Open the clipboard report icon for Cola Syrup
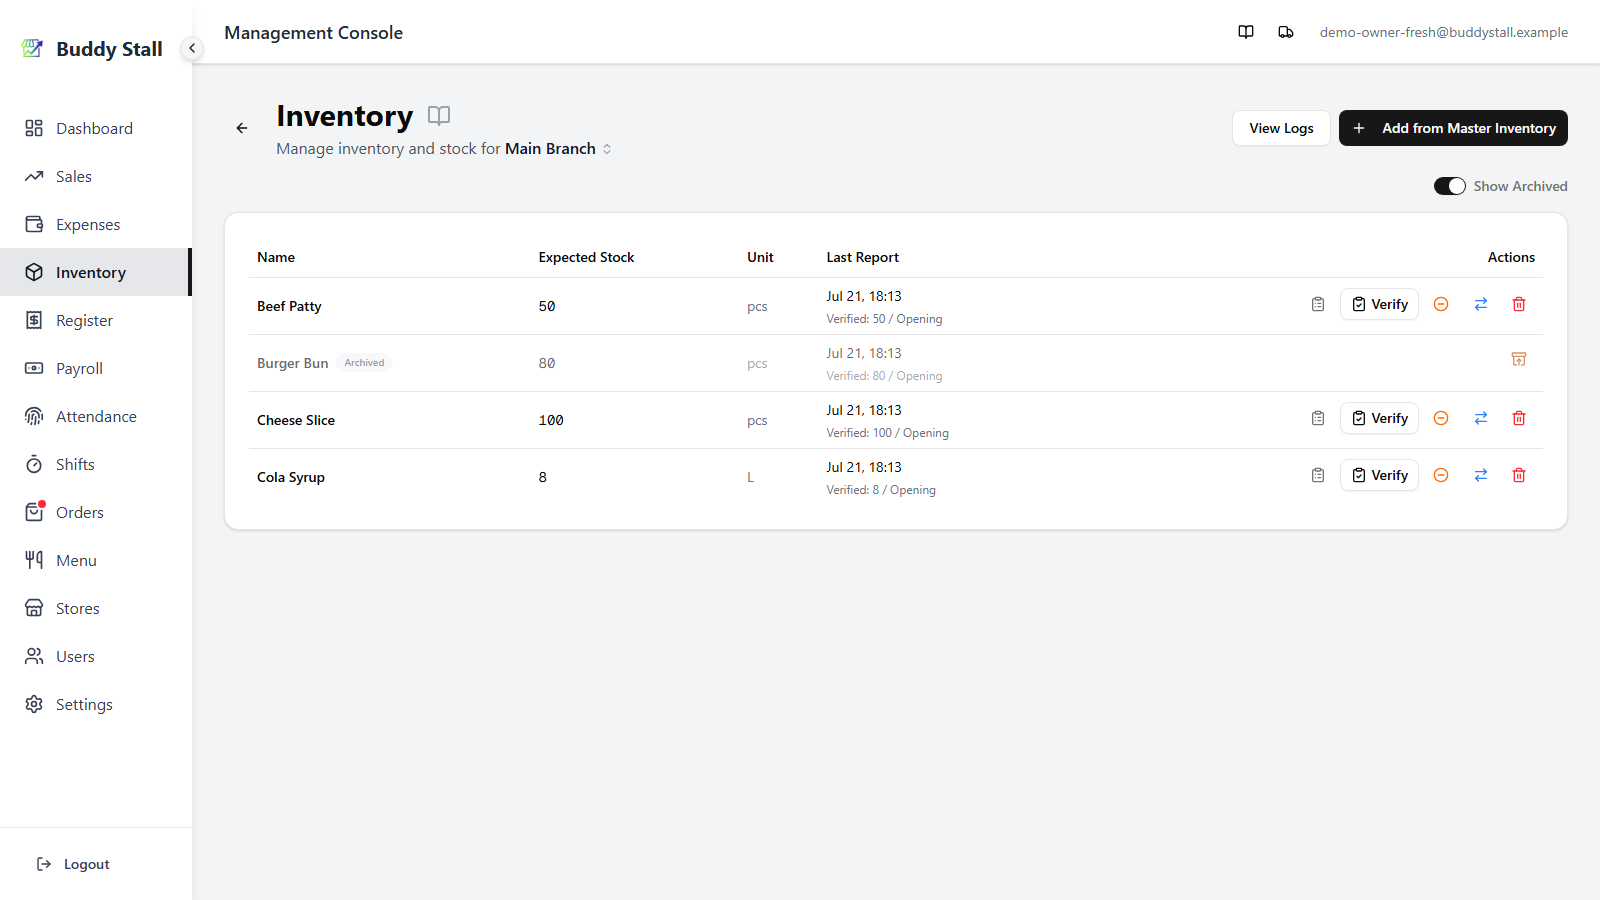Image resolution: width=1600 pixels, height=900 pixels. [1318, 475]
